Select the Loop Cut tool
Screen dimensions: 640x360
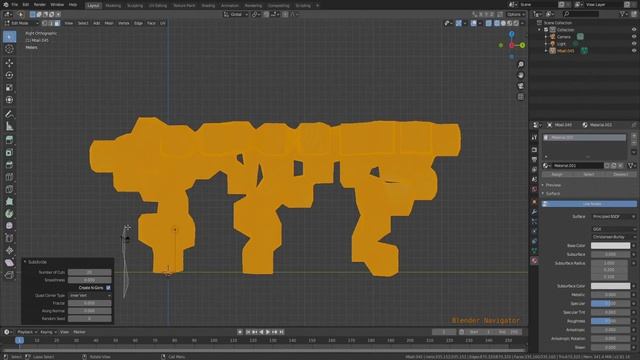[9, 177]
